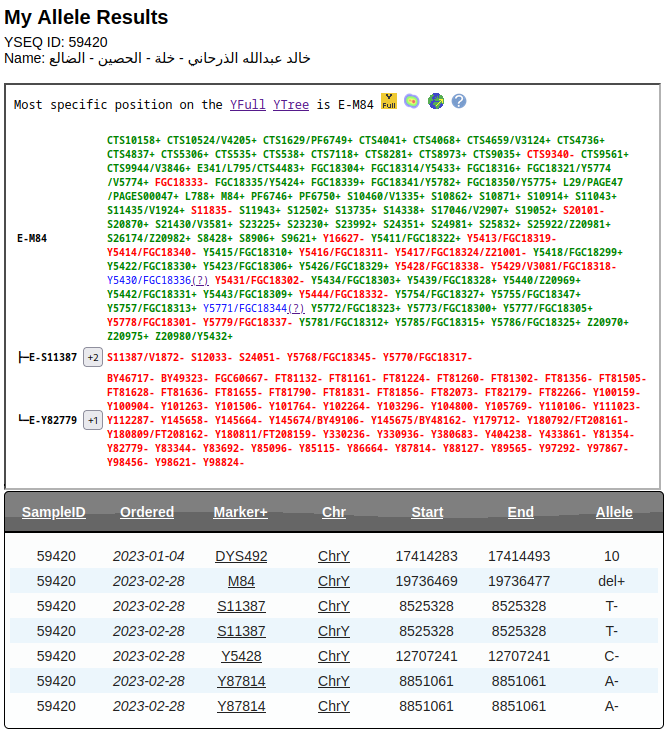The image size is (667, 737).
Task: Open ChrY link in the M84 row
Action: pos(334,581)
